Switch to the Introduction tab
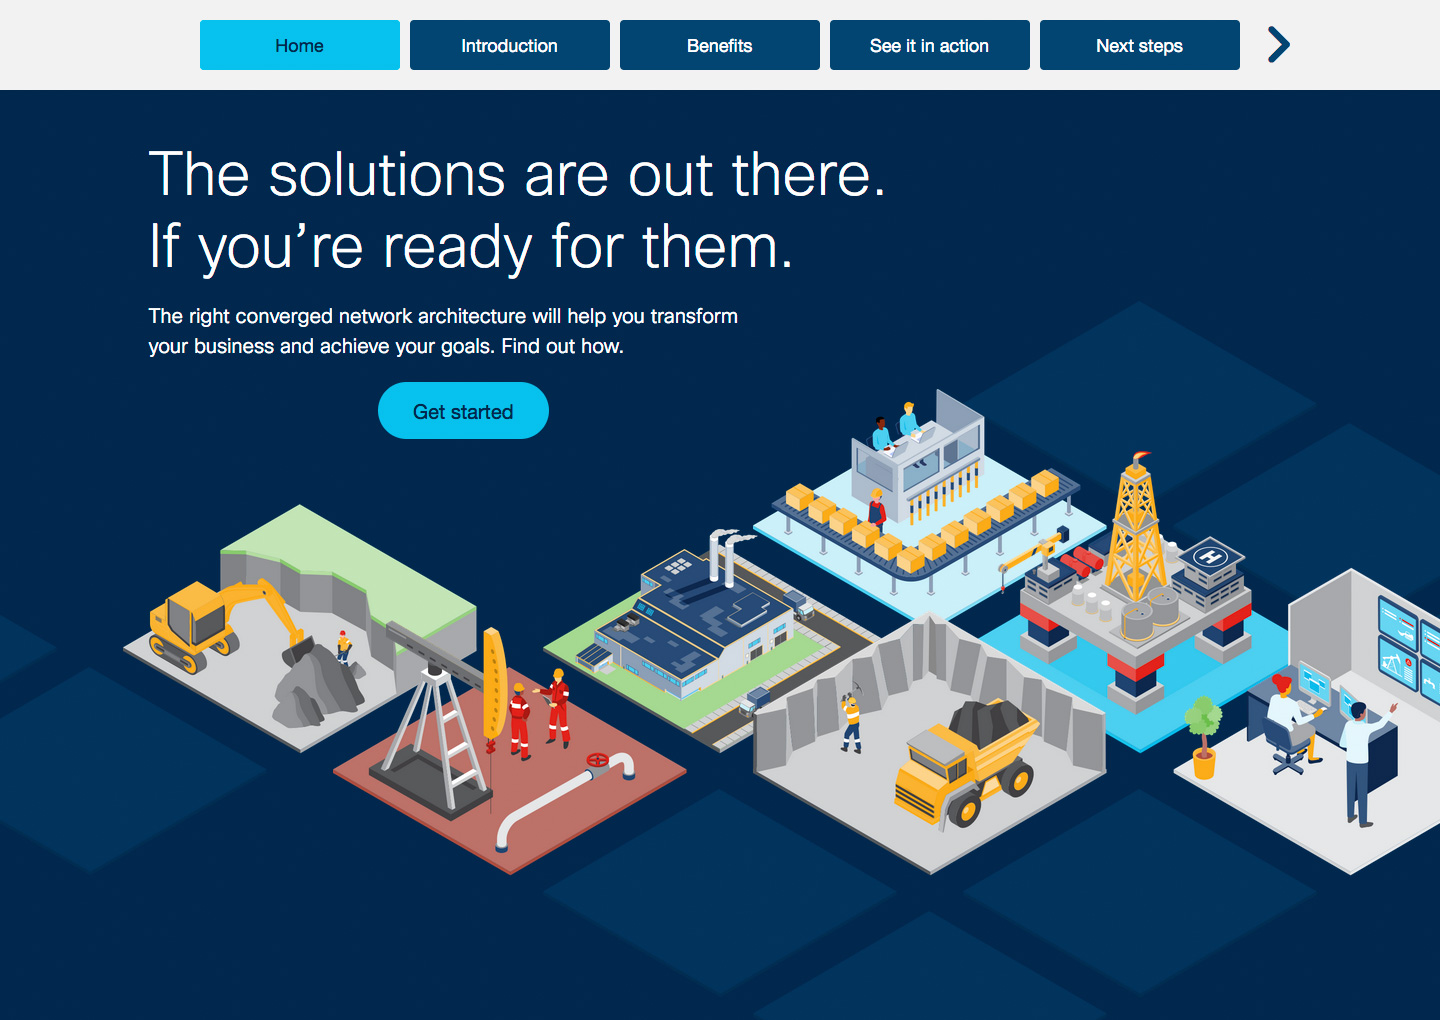The image size is (1440, 1020). 509,45
